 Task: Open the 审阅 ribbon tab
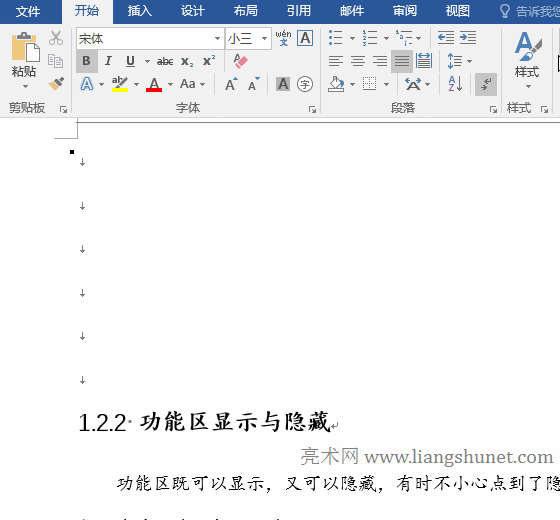coord(405,11)
